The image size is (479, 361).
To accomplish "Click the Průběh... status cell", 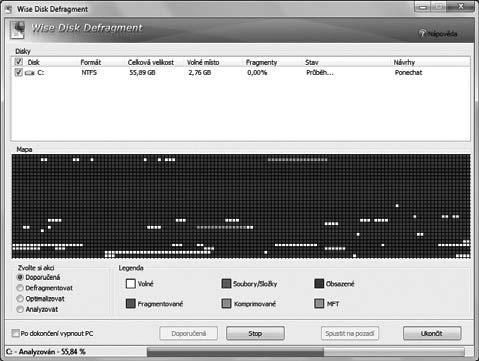I will point(320,72).
